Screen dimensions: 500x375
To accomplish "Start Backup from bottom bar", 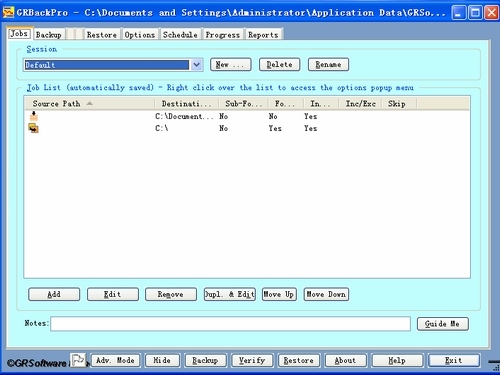I will click(x=205, y=360).
